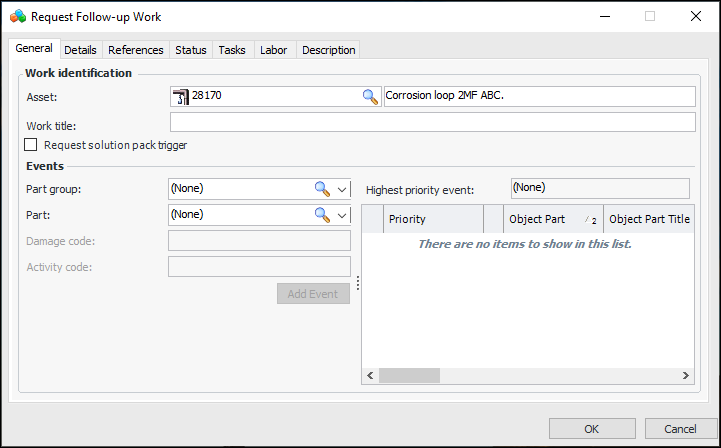Open the References tab
Image resolution: width=721 pixels, height=448 pixels.
[x=136, y=50]
